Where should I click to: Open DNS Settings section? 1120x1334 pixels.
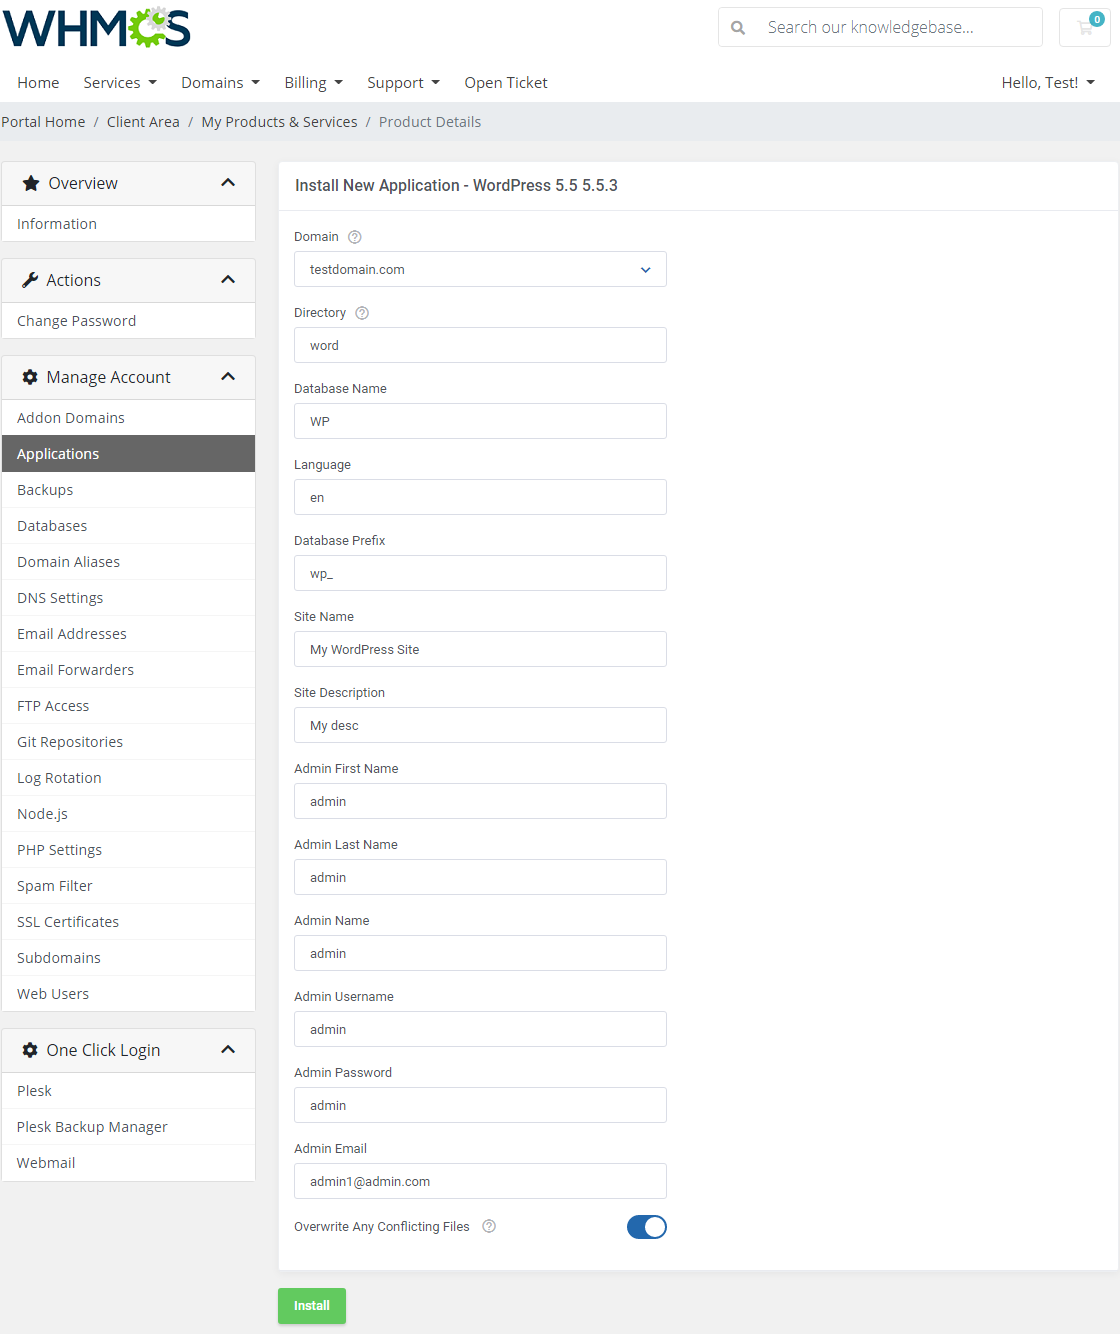[x=128, y=598]
